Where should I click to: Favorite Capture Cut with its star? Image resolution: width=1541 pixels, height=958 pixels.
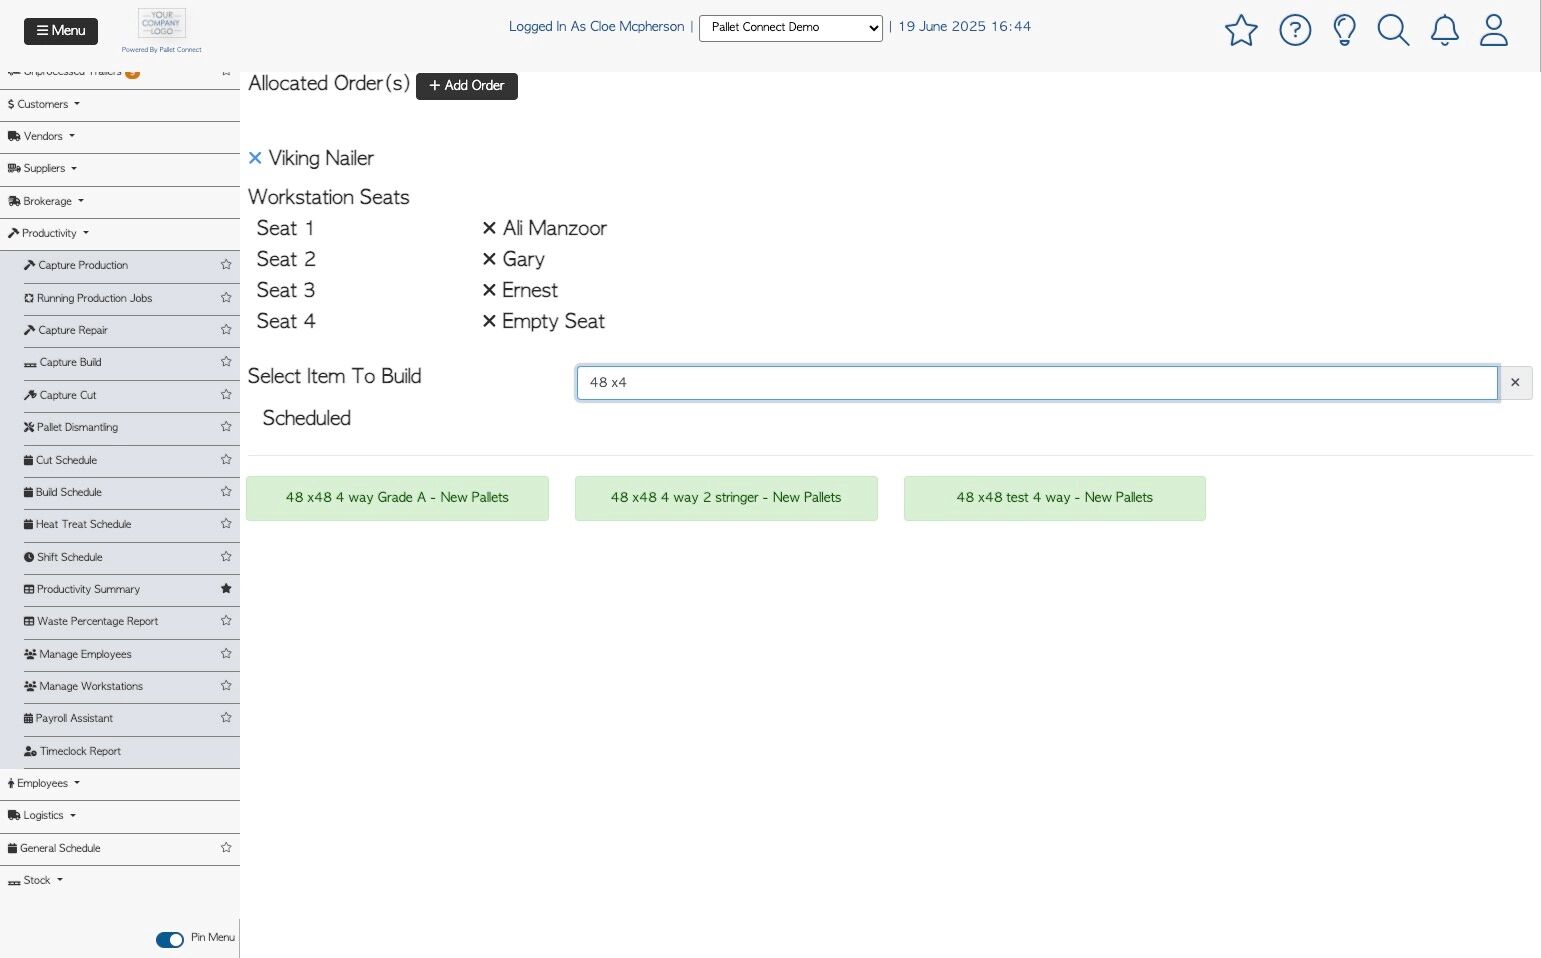[226, 395]
